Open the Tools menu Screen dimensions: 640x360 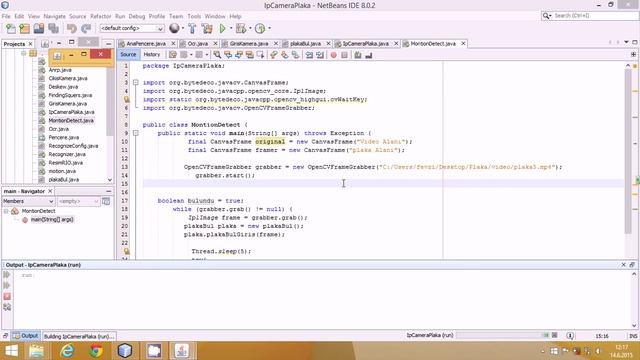pos(194,16)
